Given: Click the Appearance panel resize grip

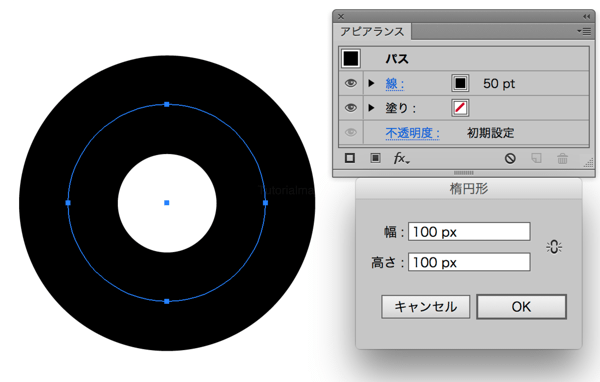Looking at the screenshot, I should 588,163.
